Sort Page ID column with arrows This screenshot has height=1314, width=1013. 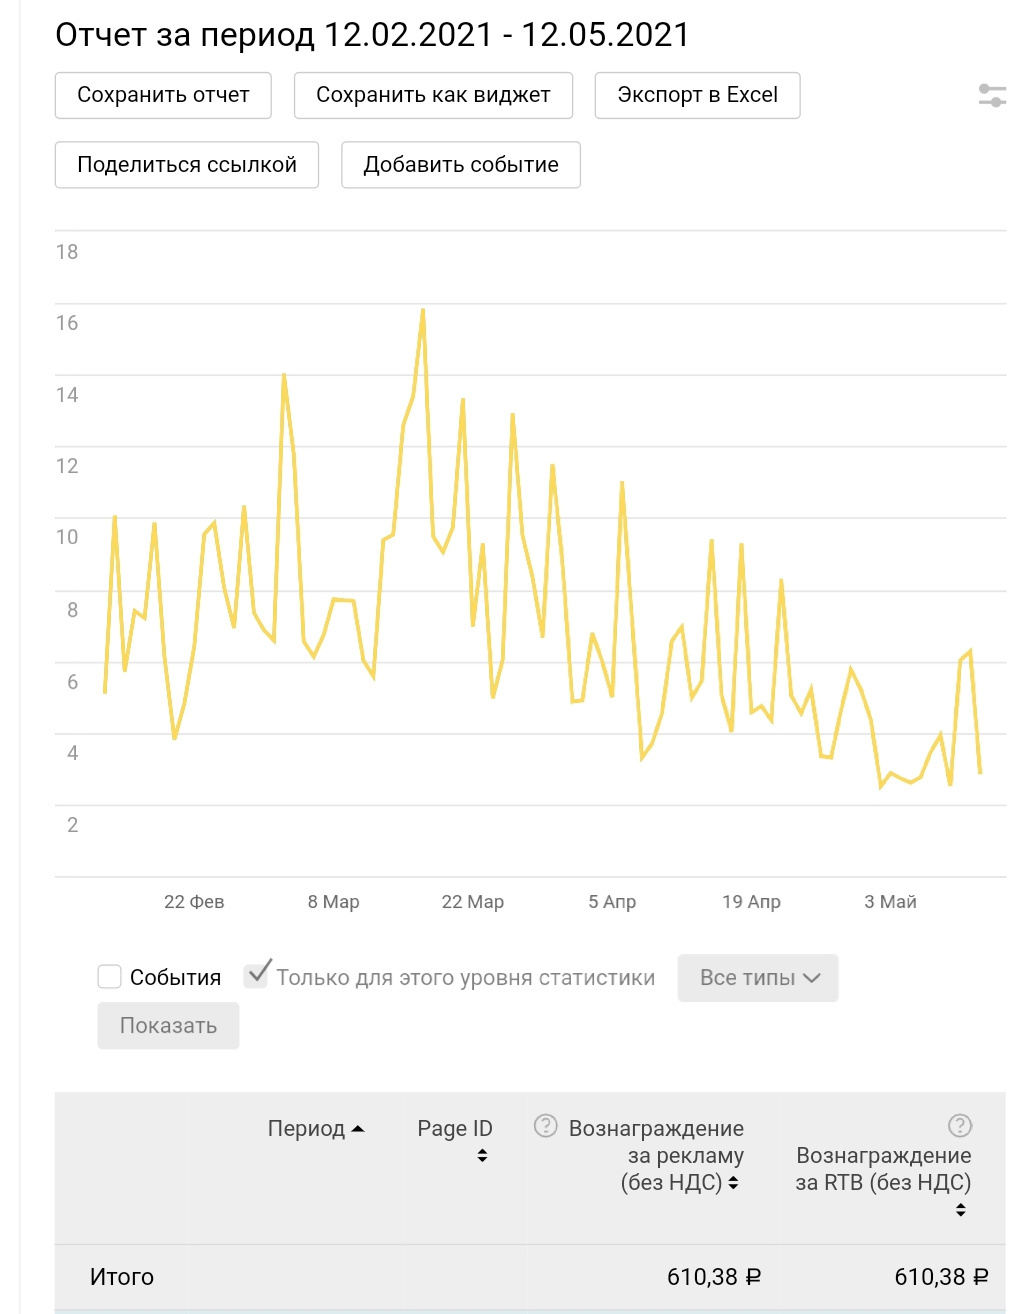[x=482, y=1156]
